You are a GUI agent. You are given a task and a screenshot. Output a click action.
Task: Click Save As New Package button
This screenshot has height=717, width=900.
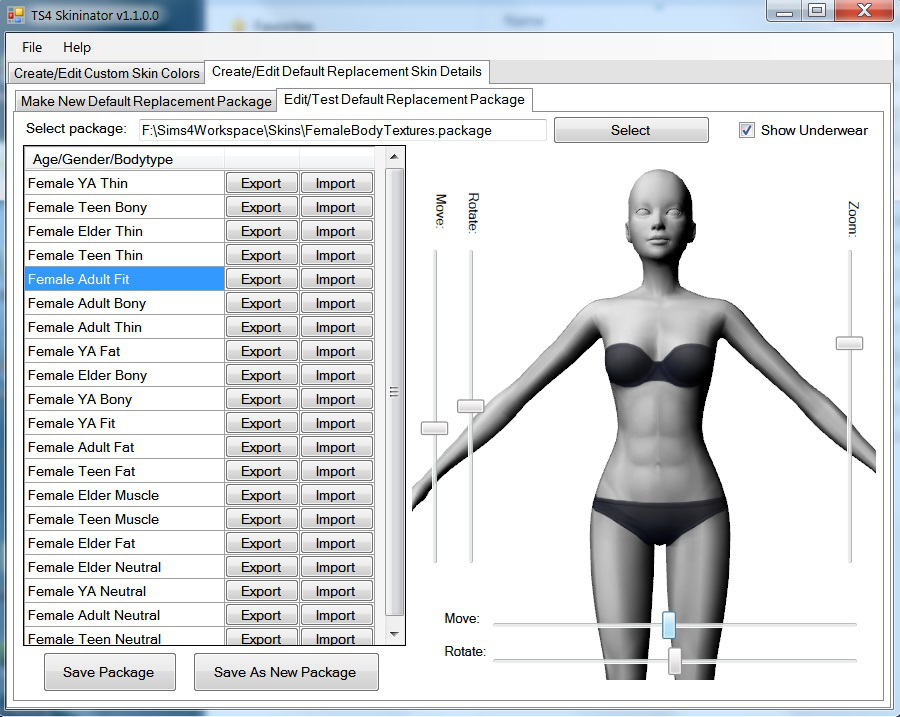285,672
